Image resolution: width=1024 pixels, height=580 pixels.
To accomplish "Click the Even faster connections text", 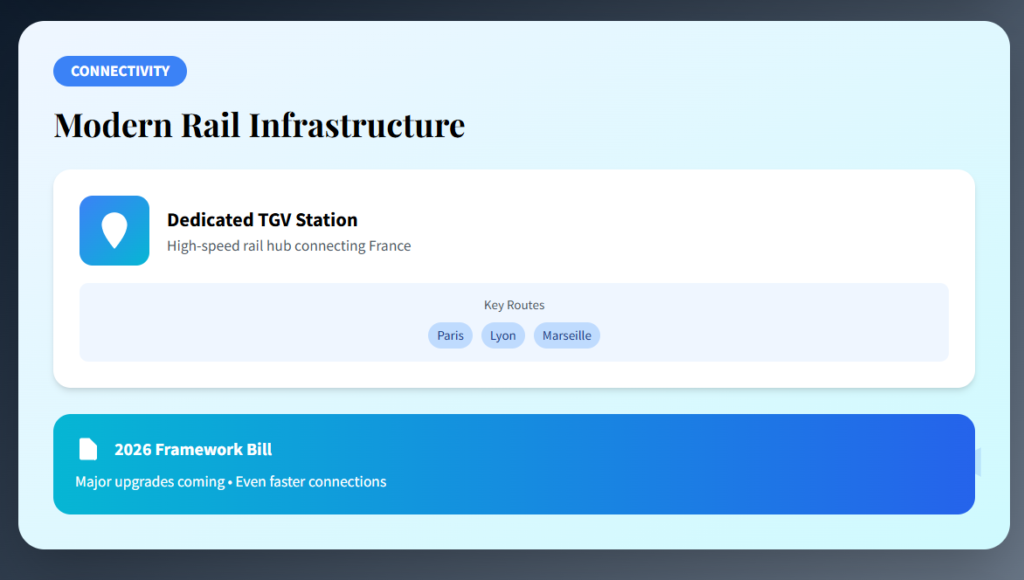I will coord(311,482).
